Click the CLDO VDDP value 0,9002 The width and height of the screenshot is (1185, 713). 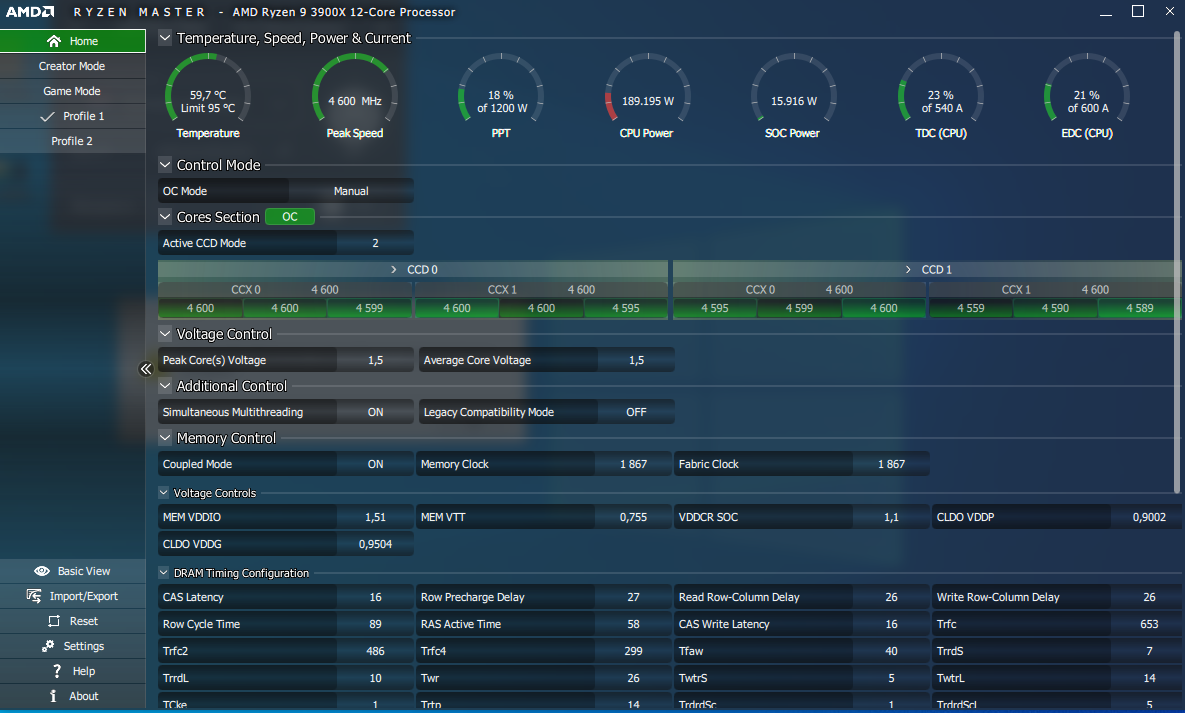(1149, 517)
